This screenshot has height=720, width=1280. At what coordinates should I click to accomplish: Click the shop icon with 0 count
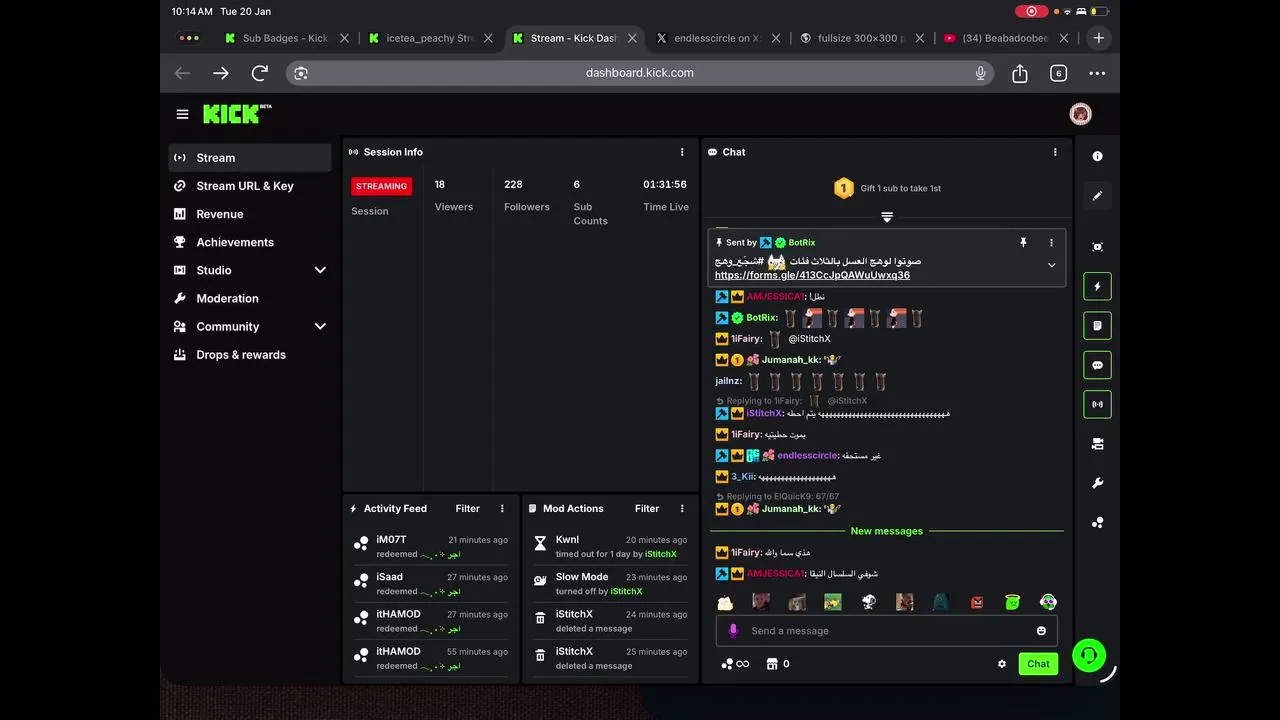778,664
